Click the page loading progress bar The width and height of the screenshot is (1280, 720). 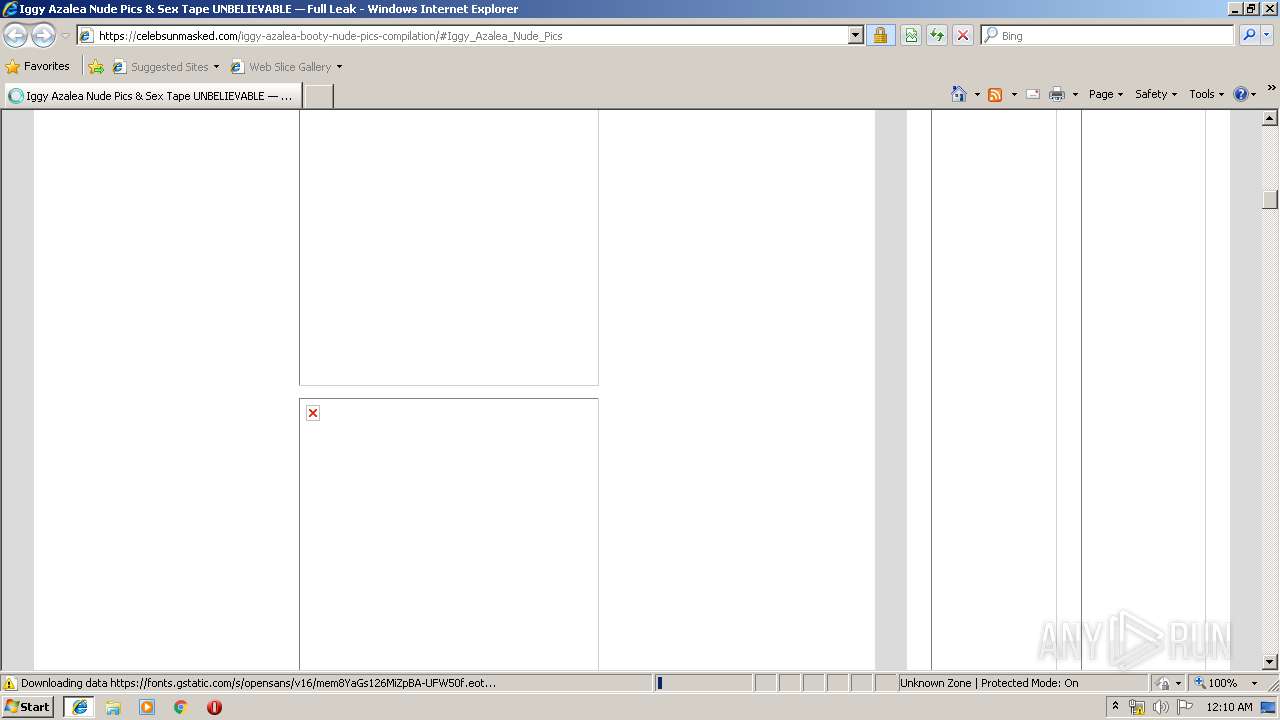click(703, 683)
